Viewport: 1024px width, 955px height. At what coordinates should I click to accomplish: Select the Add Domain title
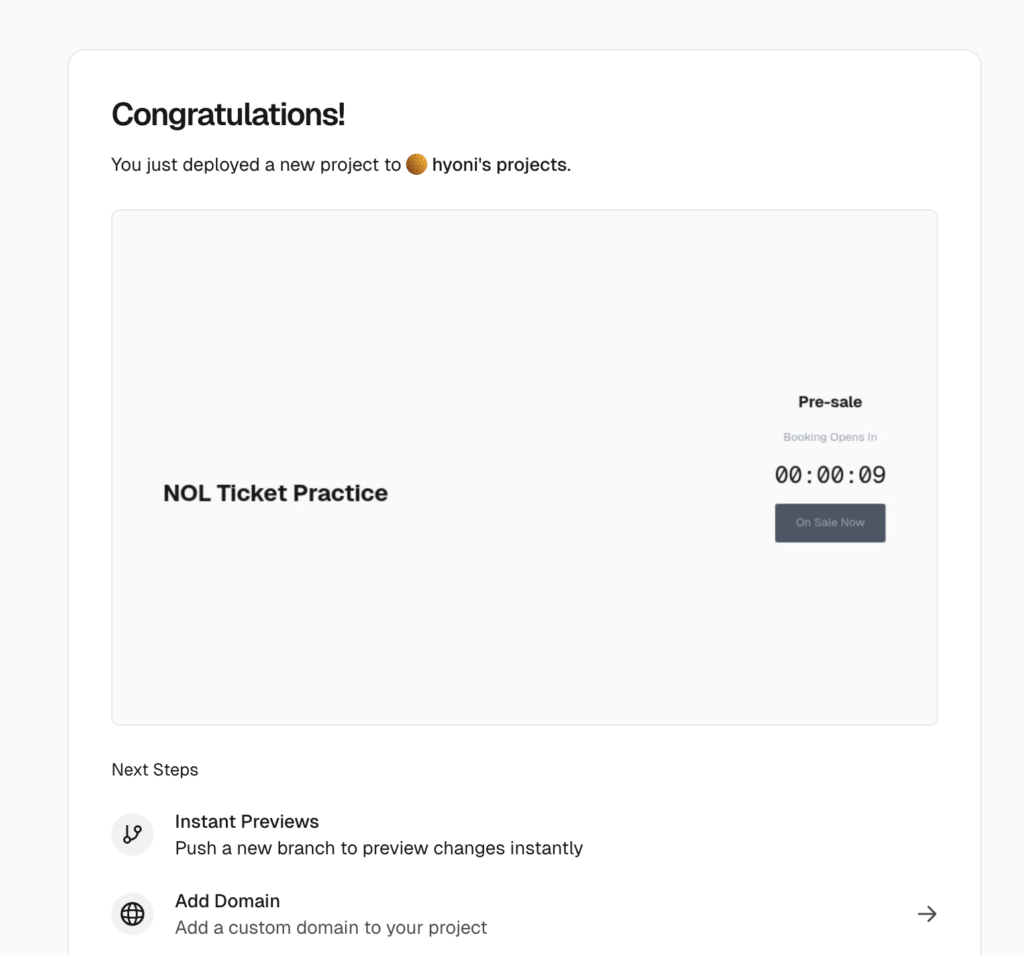[x=227, y=901]
